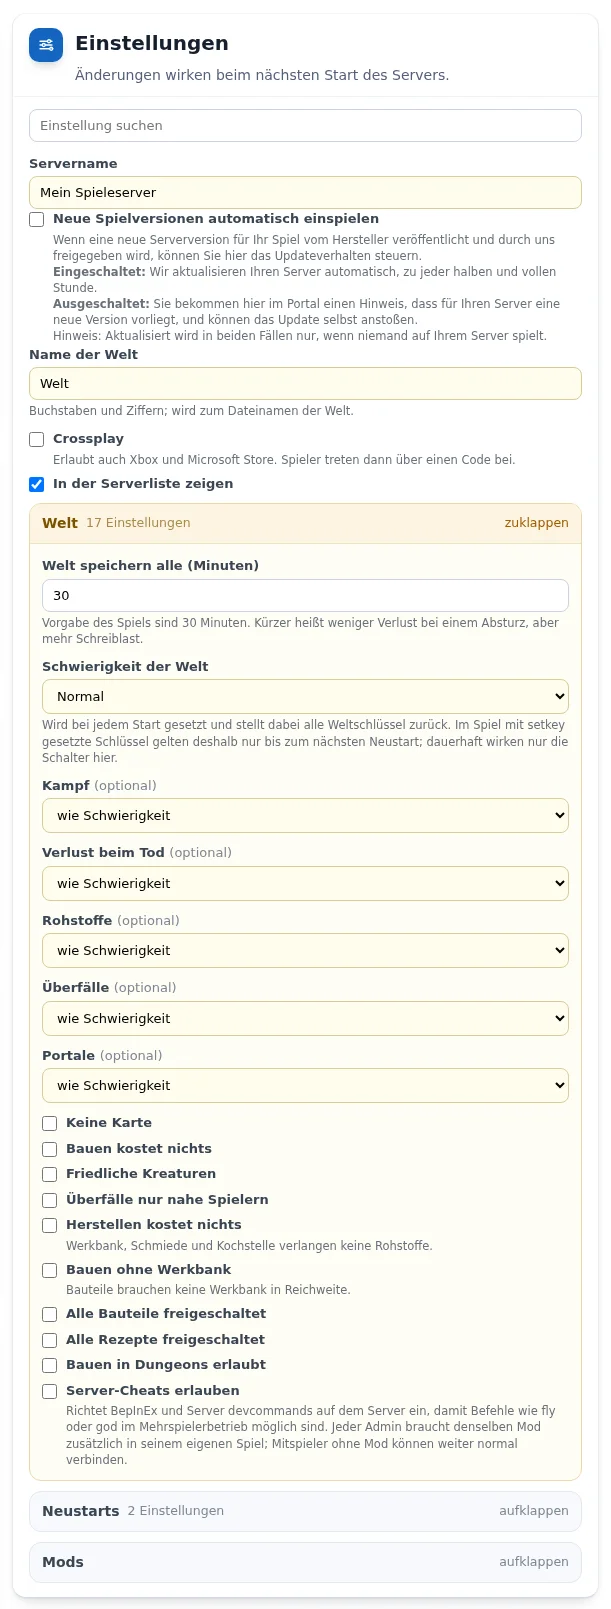Click 'Vorgabe des Spiels sind 30 Minuten' hint

(x=300, y=631)
